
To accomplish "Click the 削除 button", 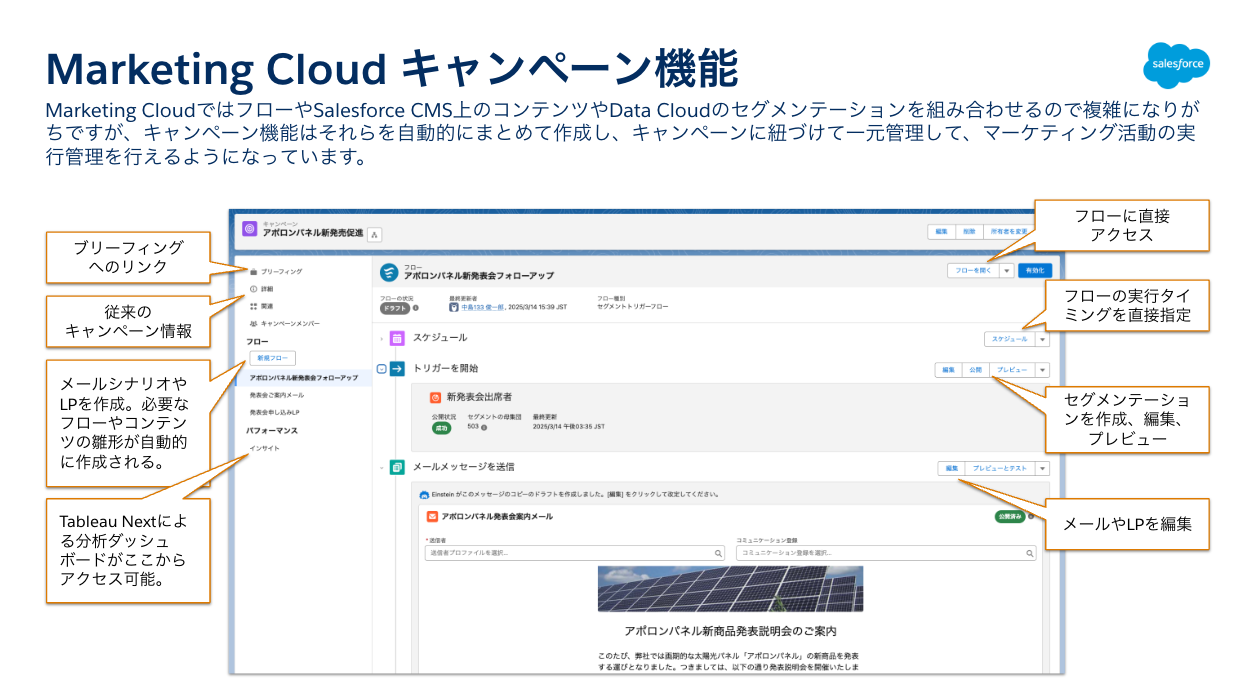I will 970,231.
